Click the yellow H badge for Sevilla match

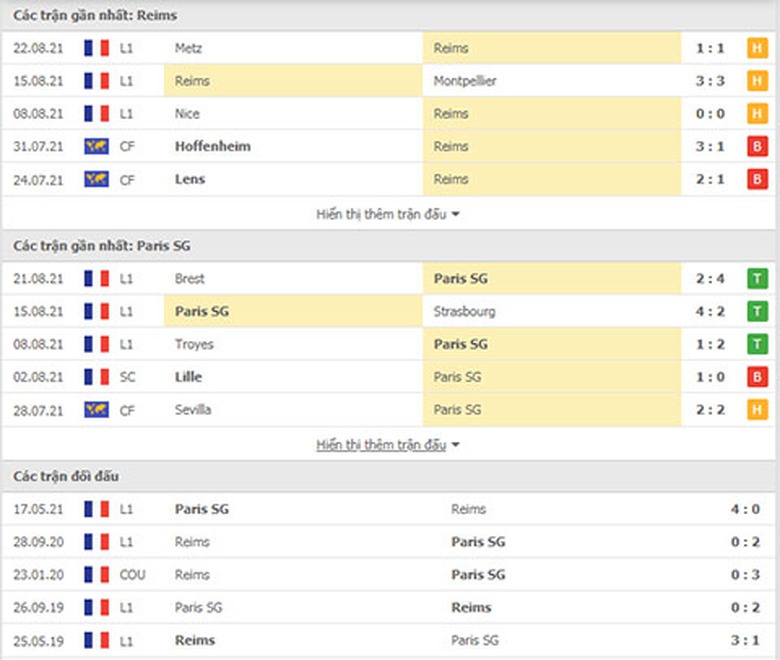(x=757, y=410)
